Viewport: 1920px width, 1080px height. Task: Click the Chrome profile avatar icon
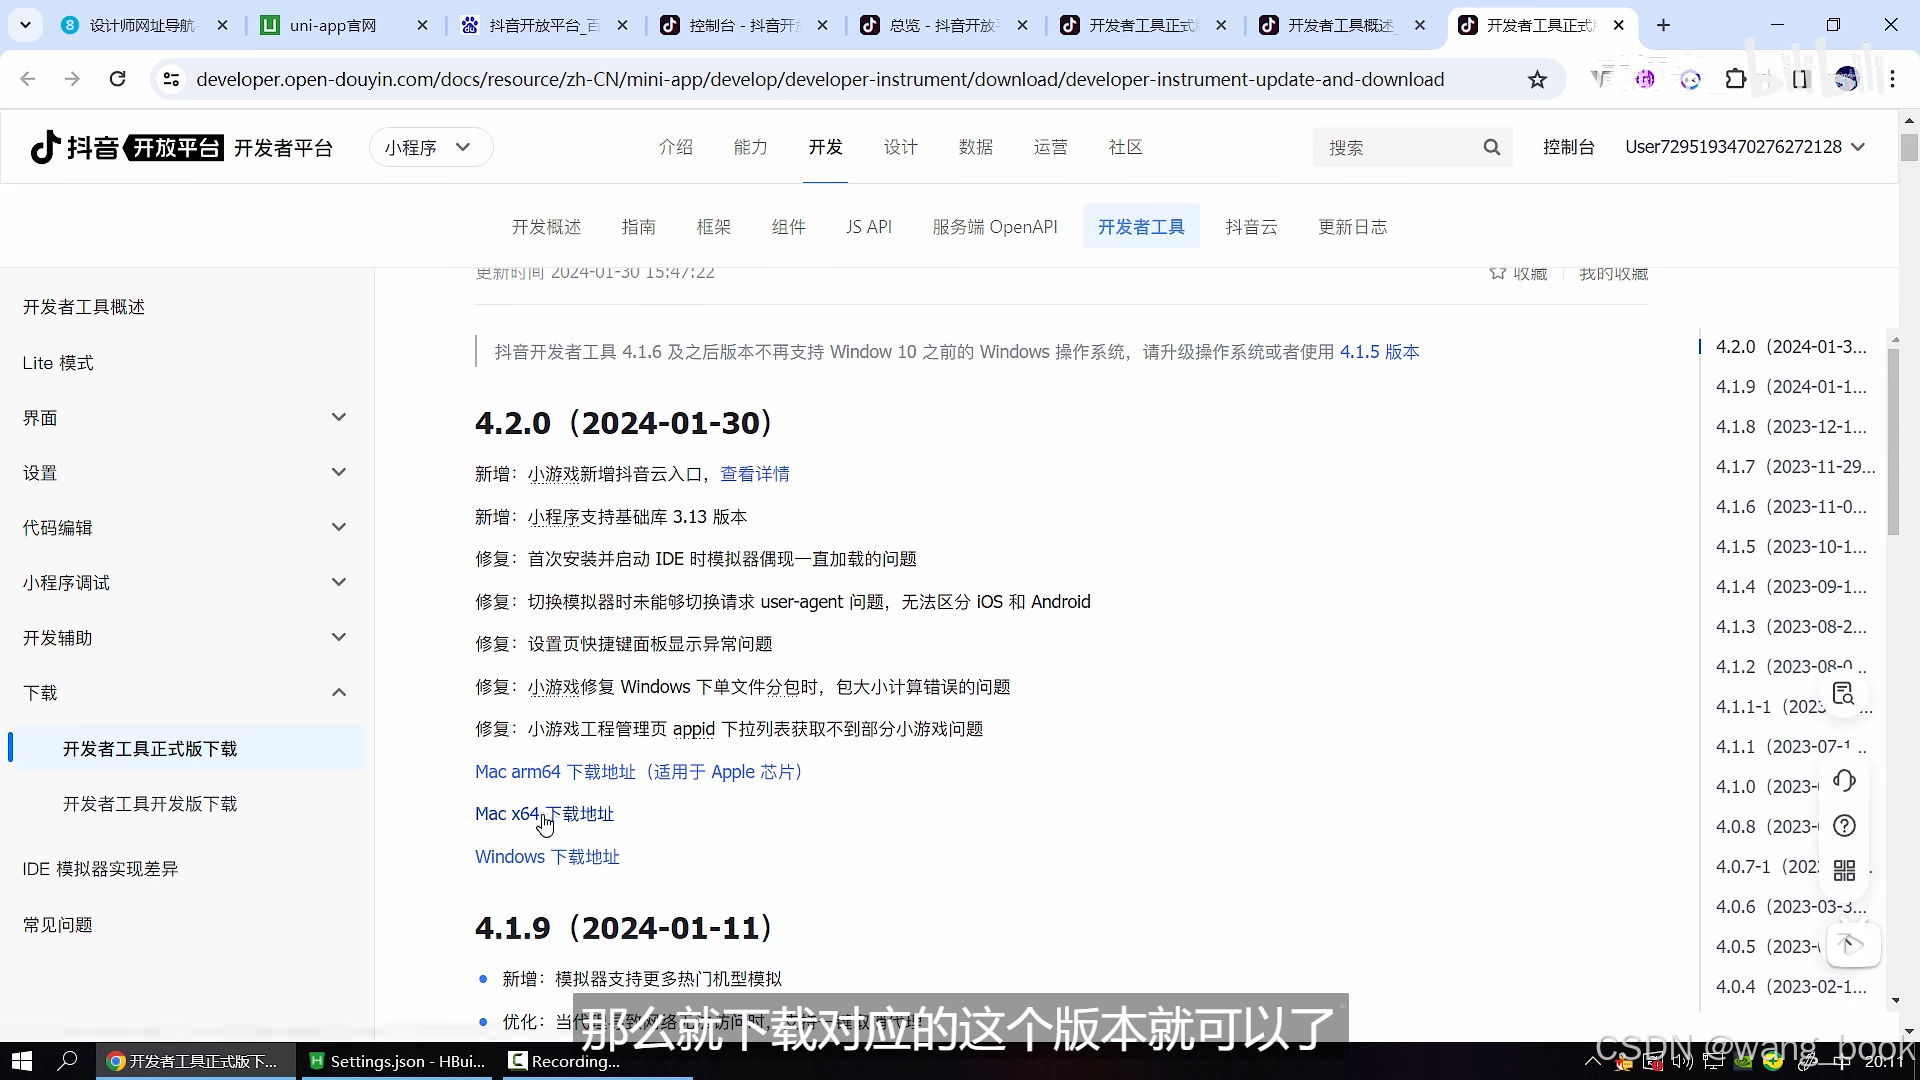pos(1846,79)
